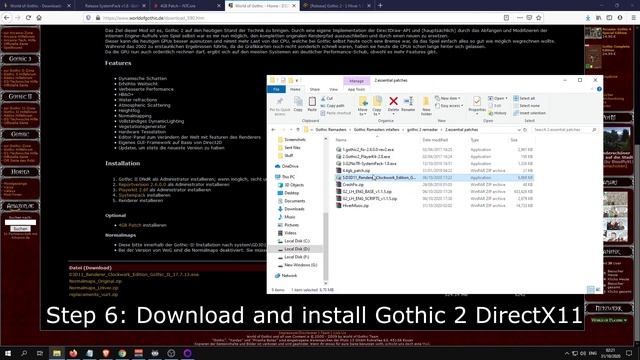Viewport: 640px width, 360px height.
Task: Click Select none in the Select group
Action: [527, 106]
